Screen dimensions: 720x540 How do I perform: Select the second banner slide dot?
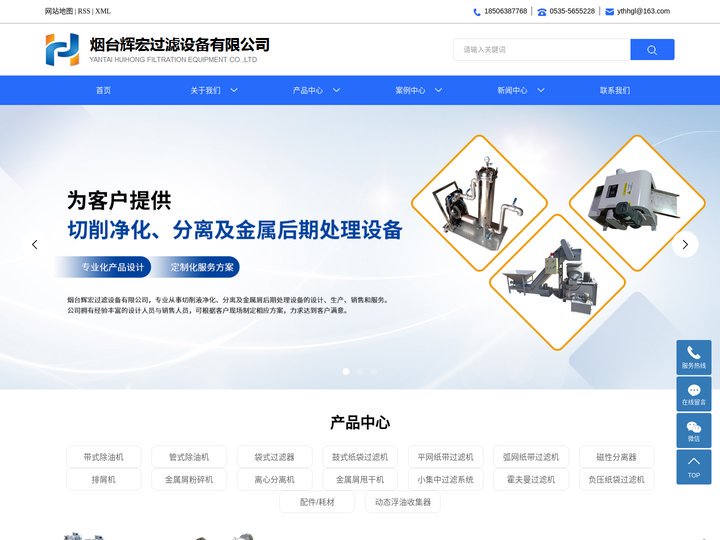click(360, 371)
